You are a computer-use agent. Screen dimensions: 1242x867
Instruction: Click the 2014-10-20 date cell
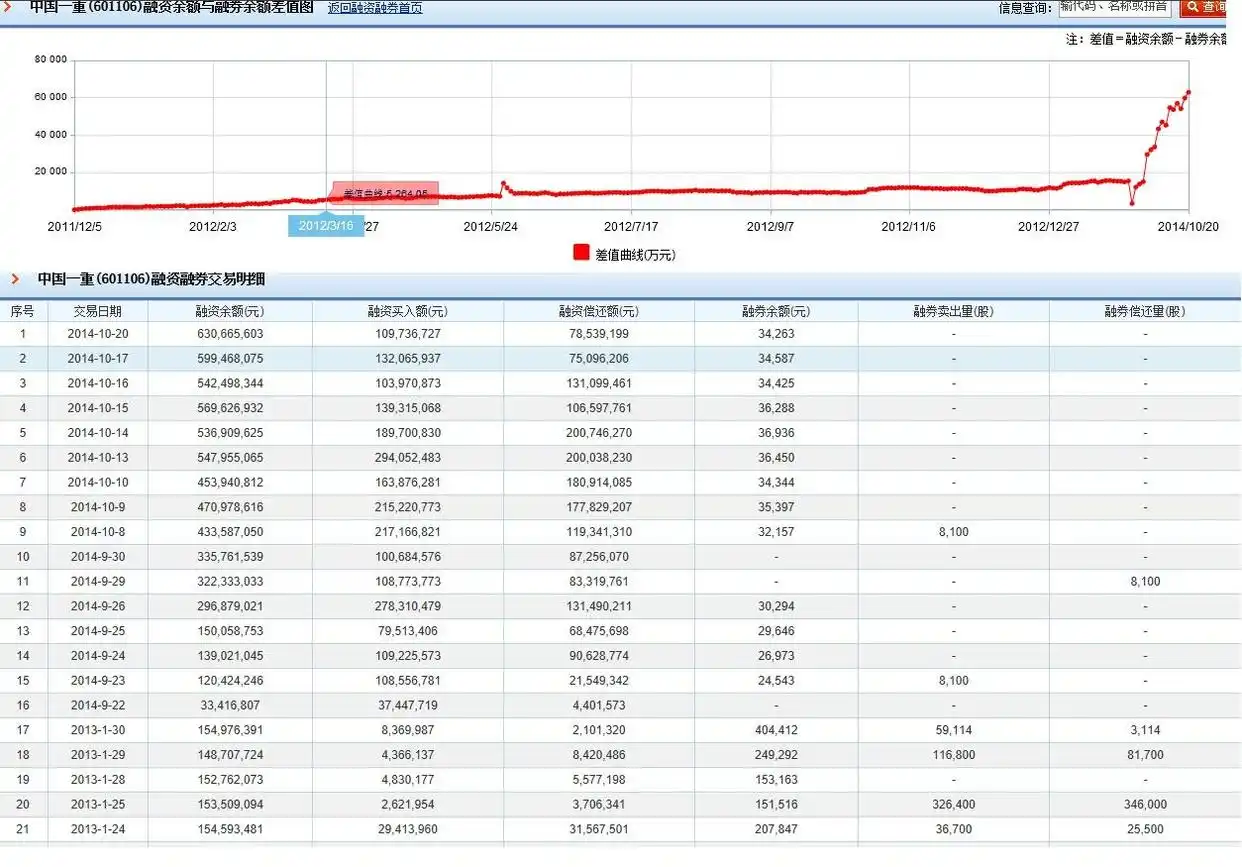97,333
